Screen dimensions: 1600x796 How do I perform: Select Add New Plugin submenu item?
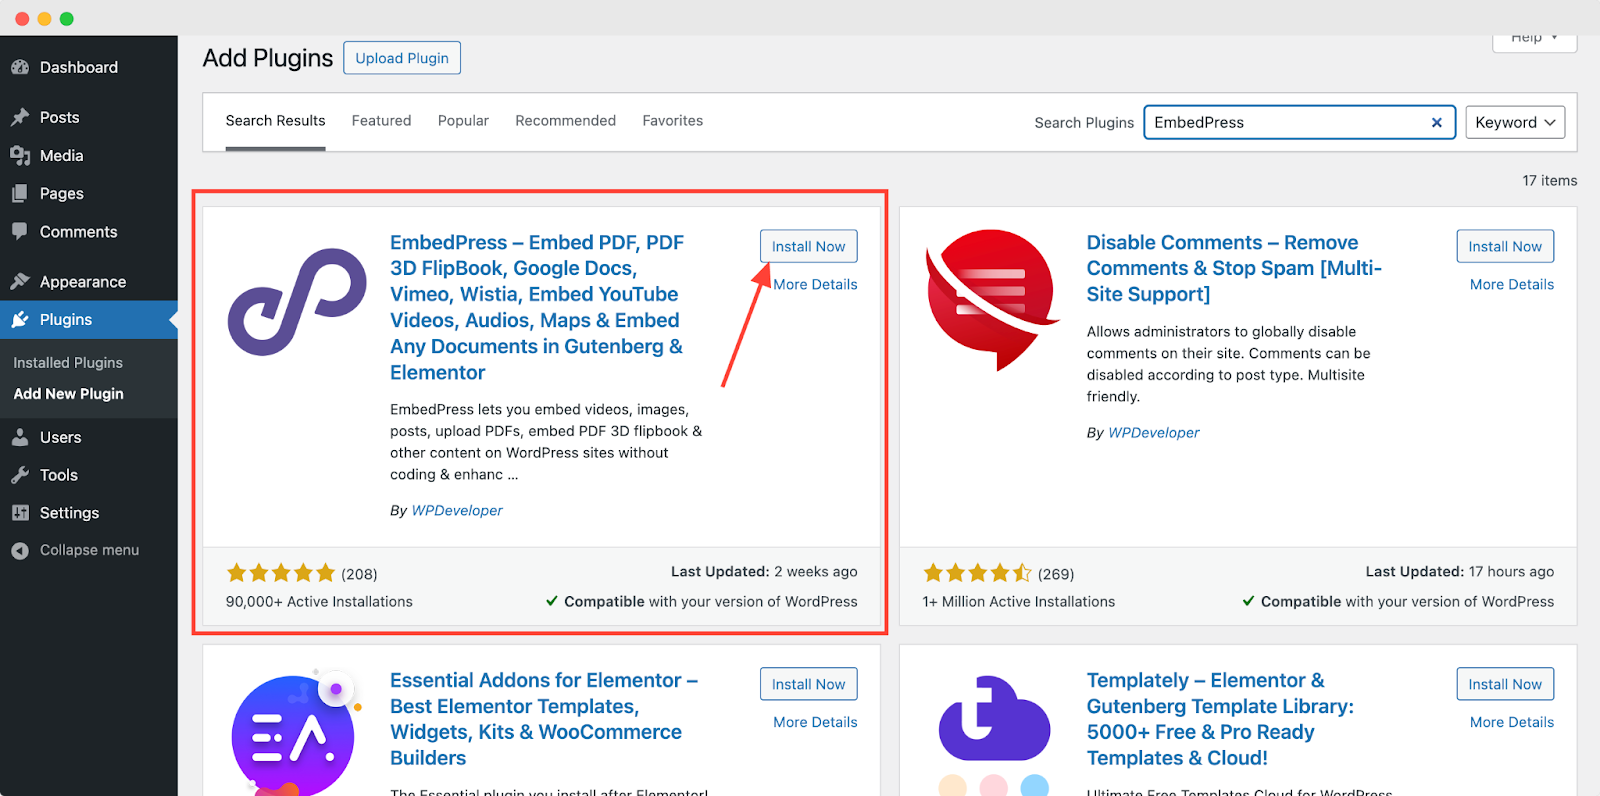(68, 394)
